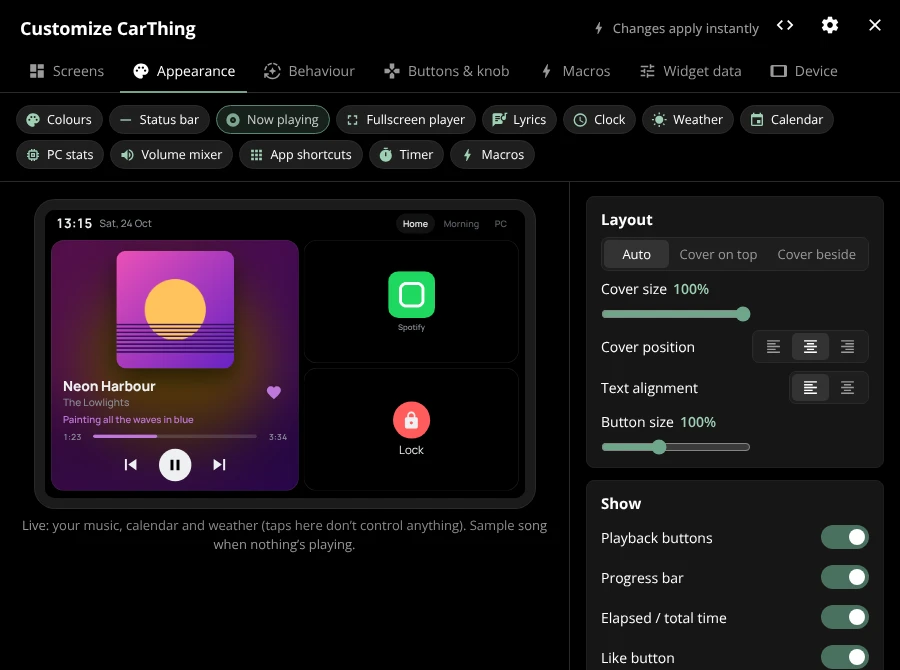
Task: Click the Neon Harbour album cover
Action: coord(175,309)
